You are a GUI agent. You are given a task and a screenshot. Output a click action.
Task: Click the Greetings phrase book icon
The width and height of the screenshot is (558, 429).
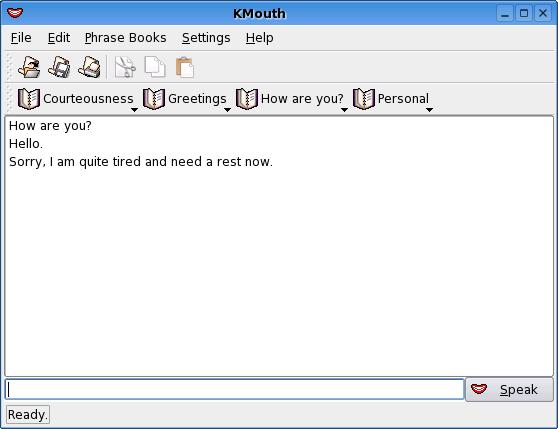(x=154, y=99)
